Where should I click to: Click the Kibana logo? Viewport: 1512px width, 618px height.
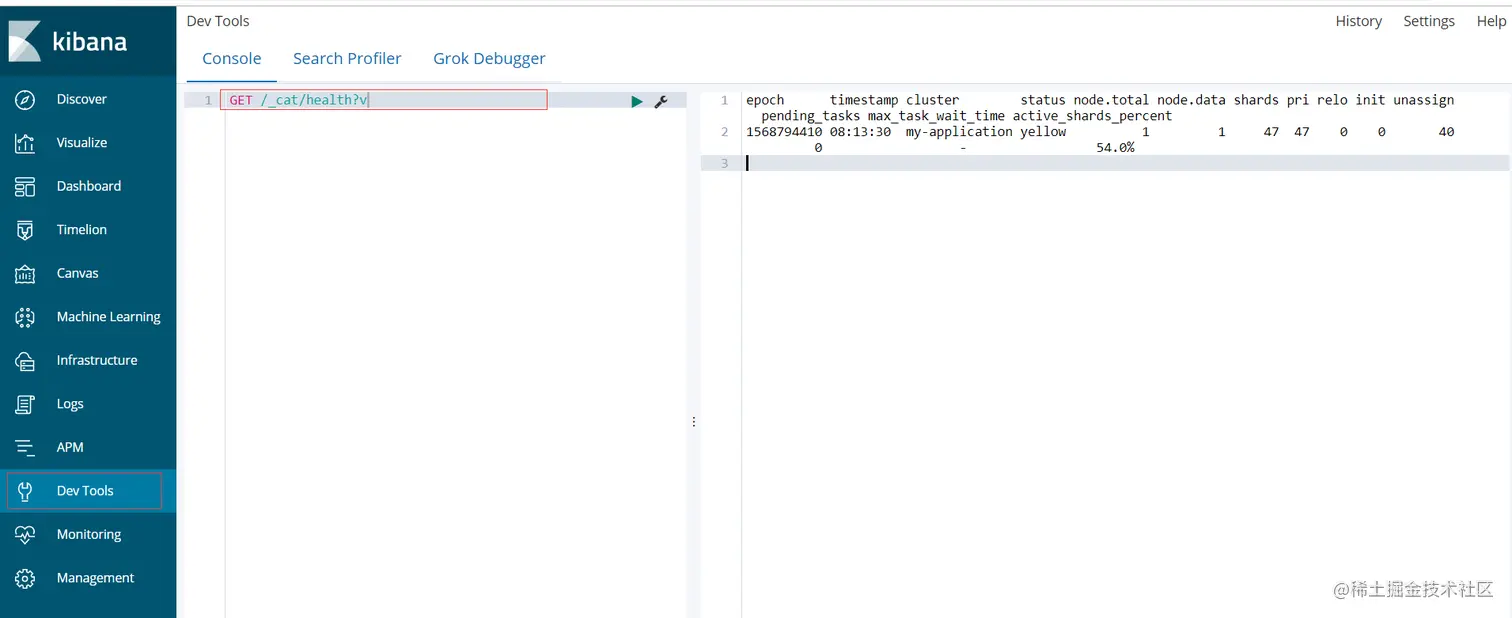tap(69, 42)
